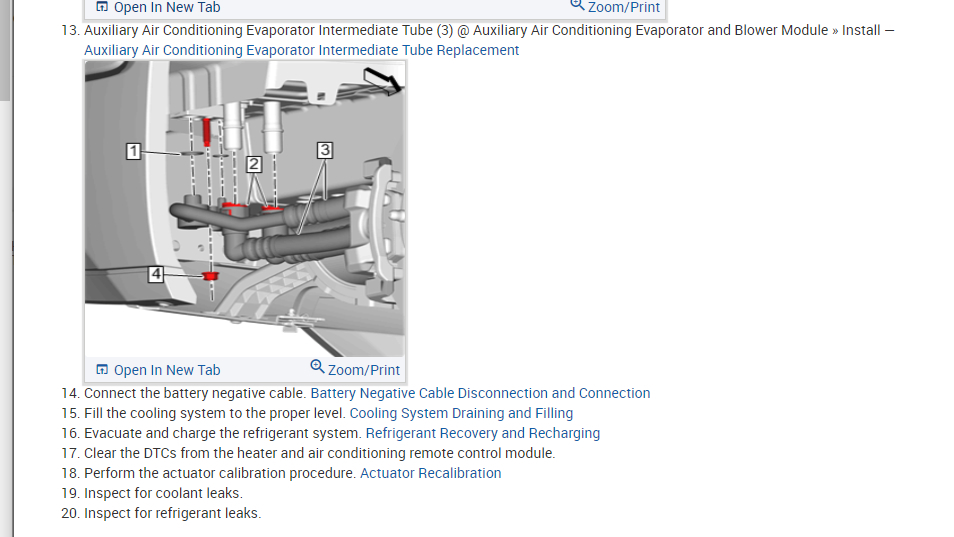Select callout number 4 near the red bolt

[x=156, y=274]
